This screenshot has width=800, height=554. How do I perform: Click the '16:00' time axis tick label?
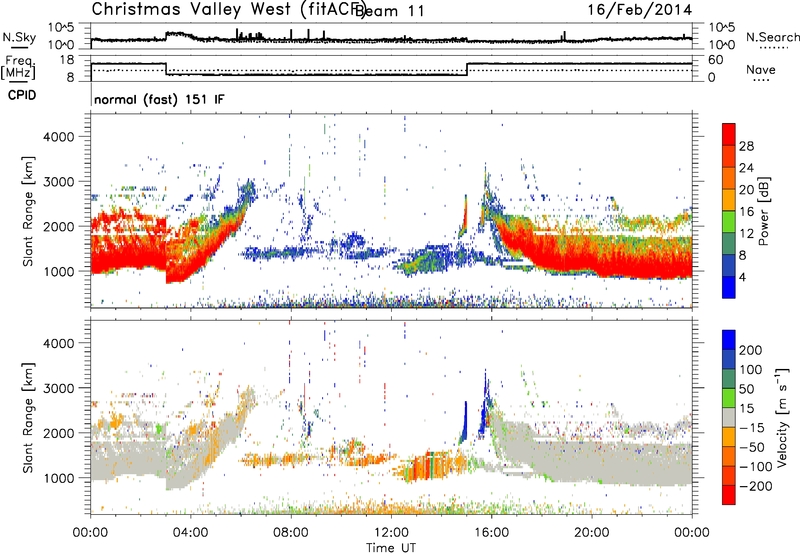click(x=491, y=533)
